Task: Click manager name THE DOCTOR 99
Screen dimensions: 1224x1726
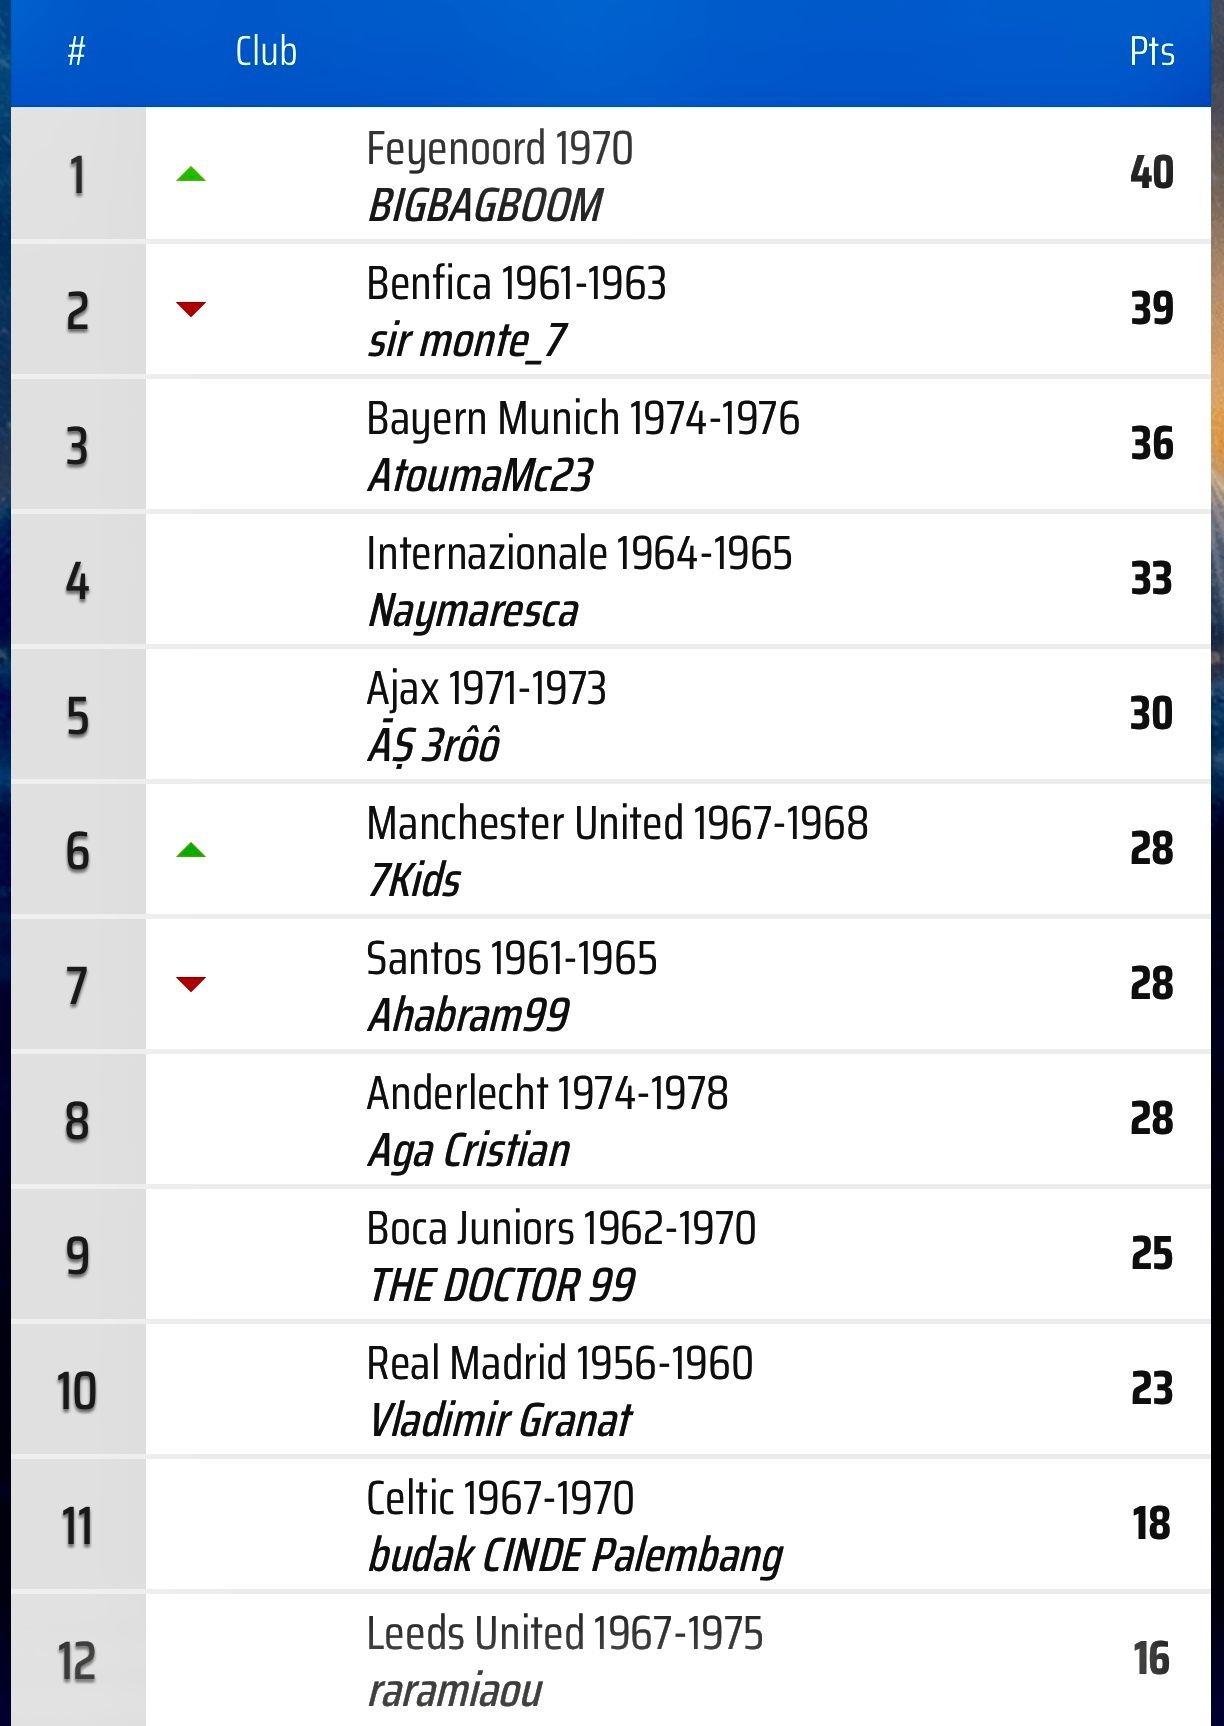Action: (x=502, y=1286)
